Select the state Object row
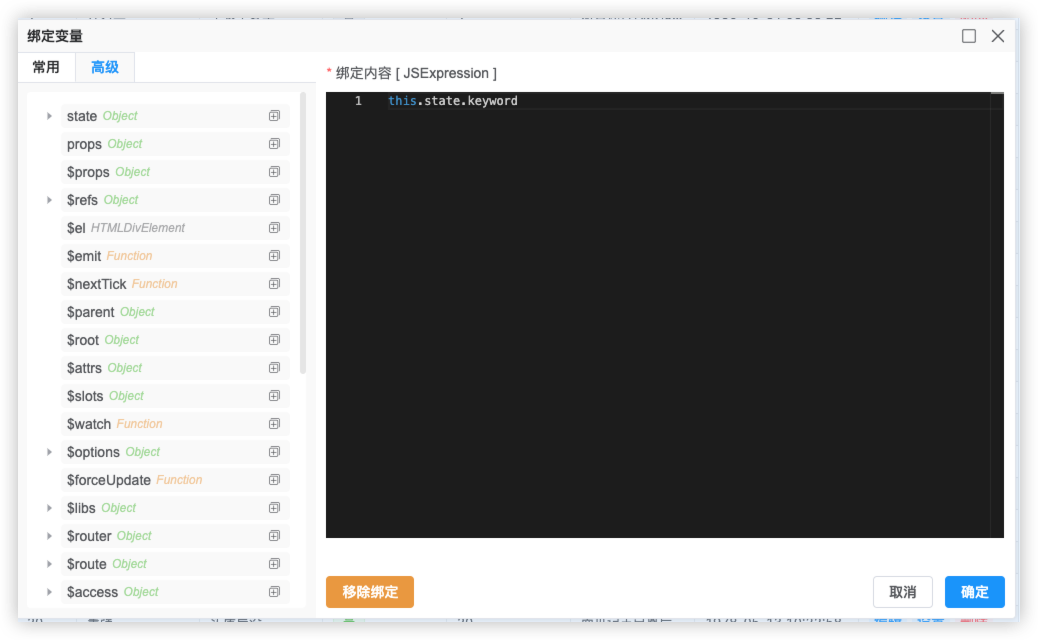The height and width of the screenshot is (640, 1038). pos(175,116)
